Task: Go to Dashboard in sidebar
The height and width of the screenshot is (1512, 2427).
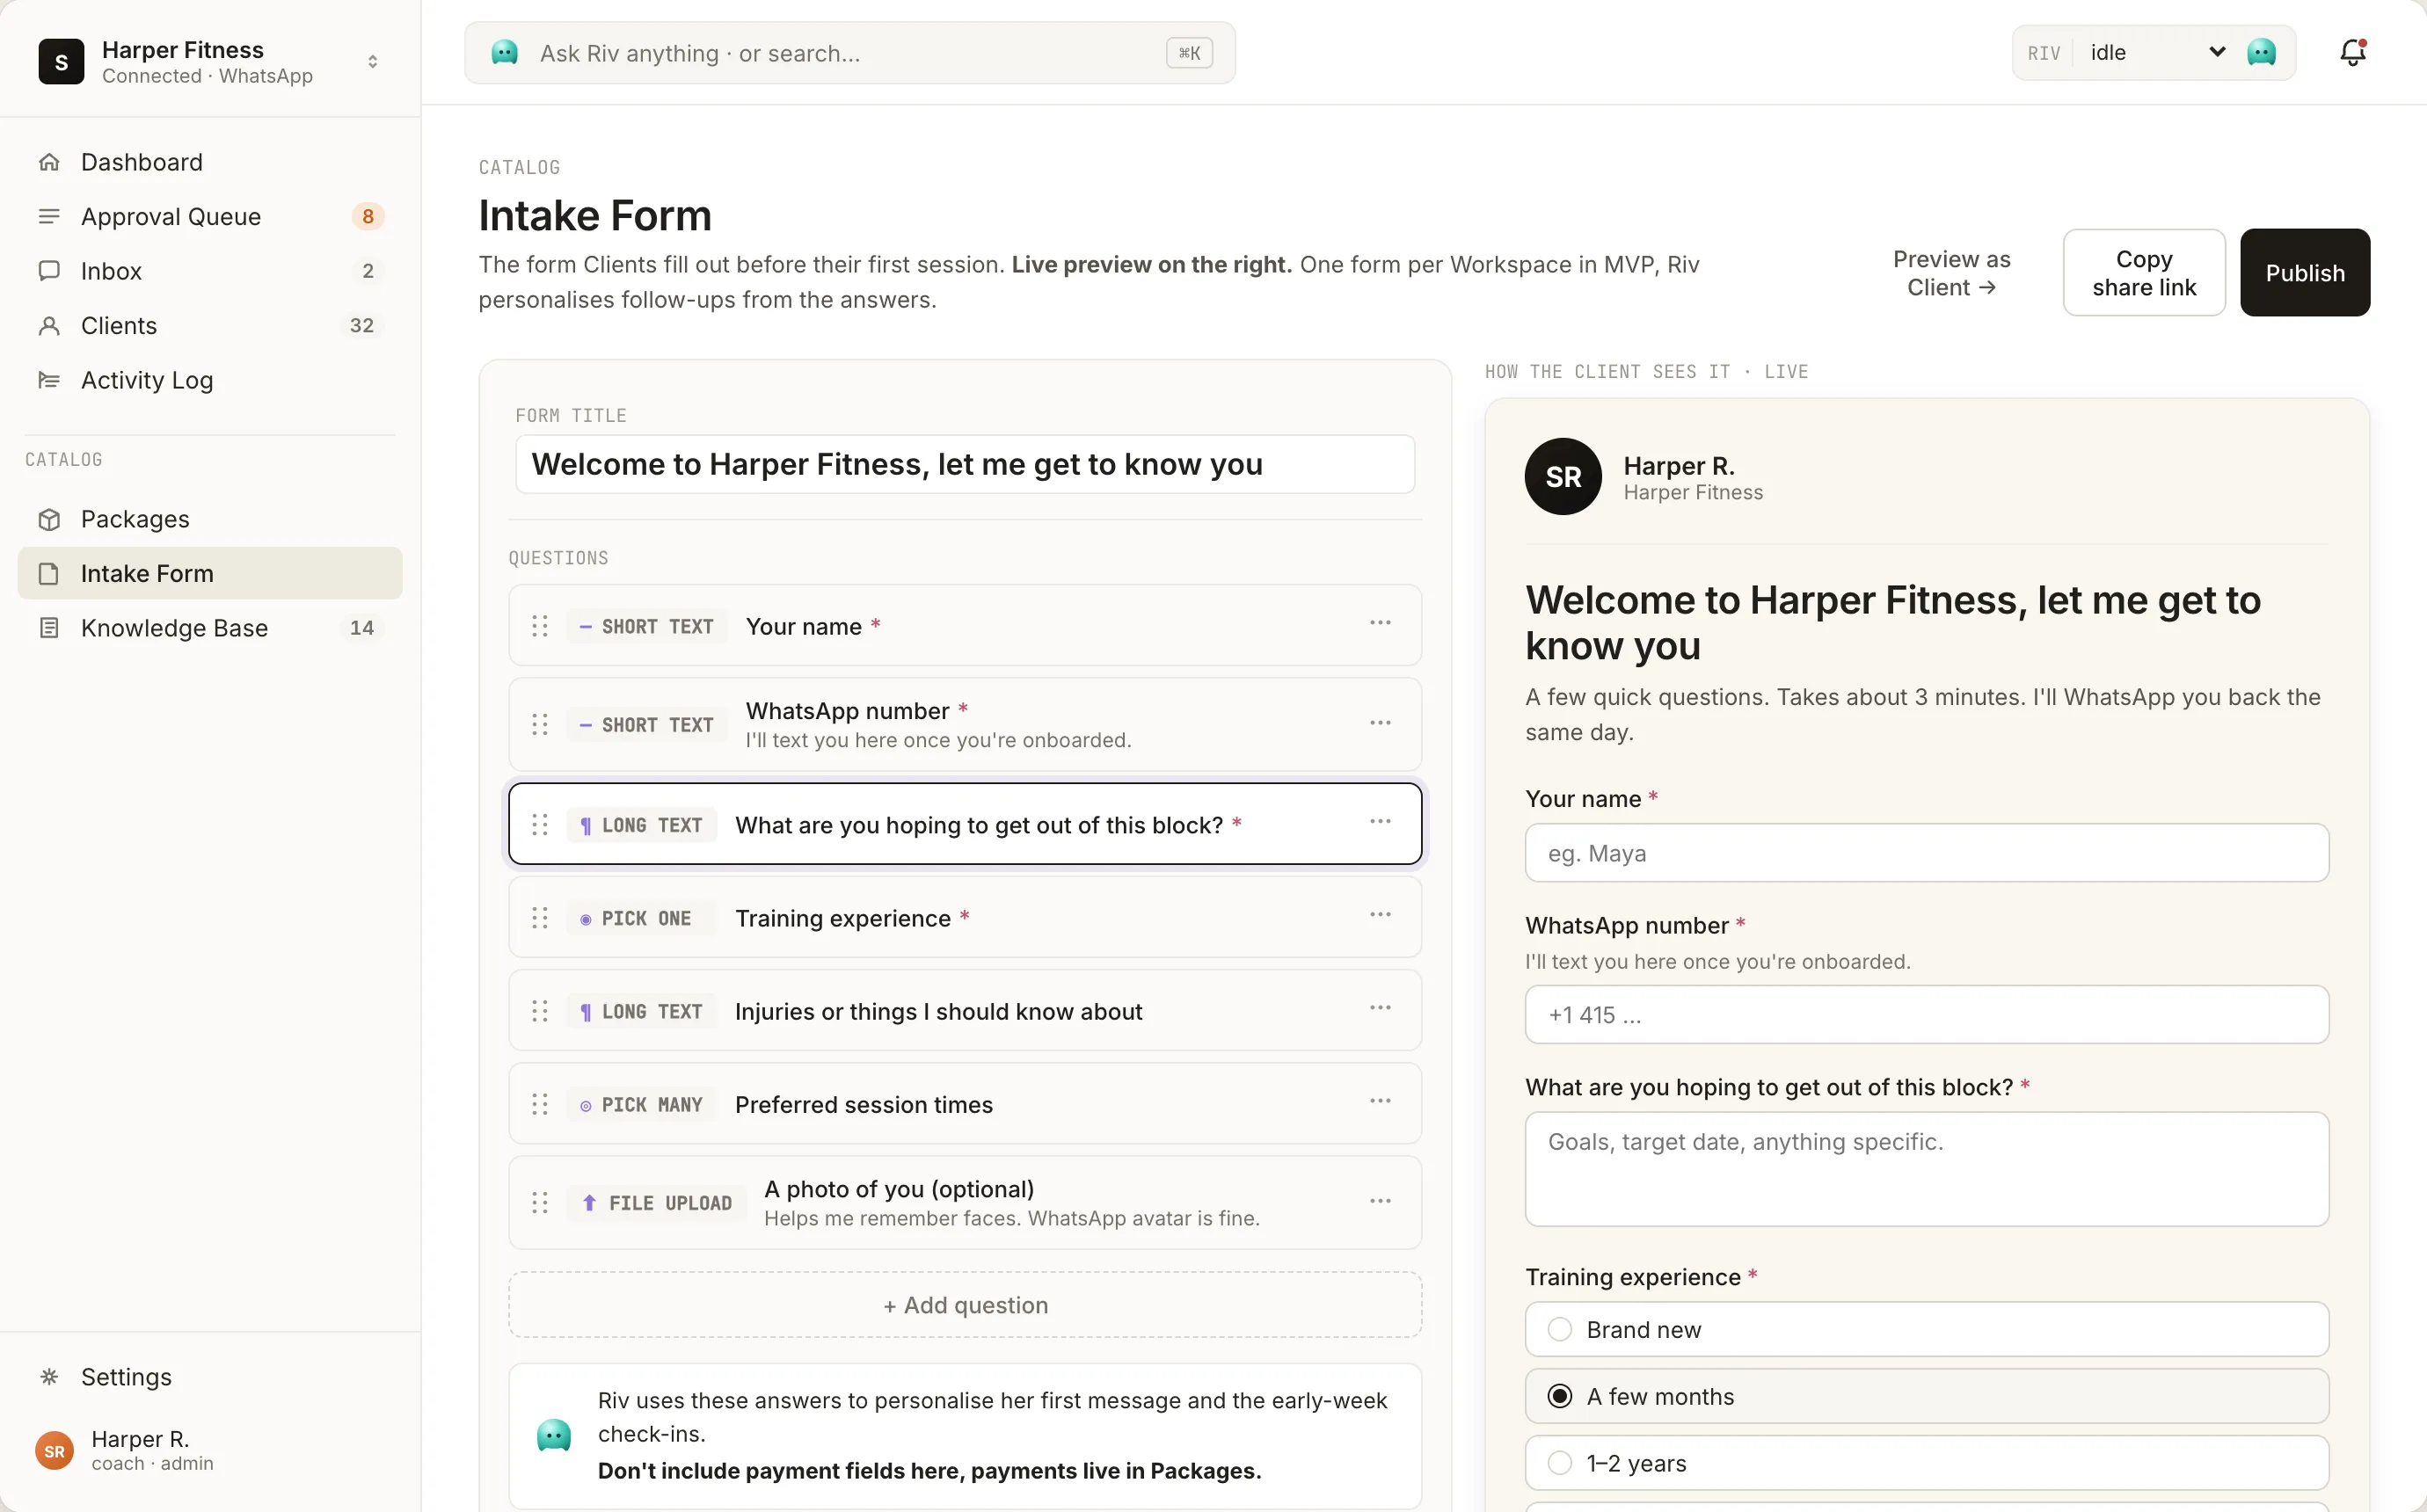Action: tap(210, 162)
